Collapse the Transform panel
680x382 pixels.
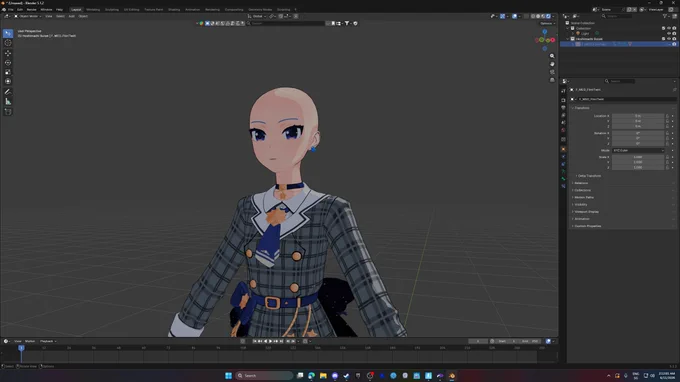pos(582,108)
